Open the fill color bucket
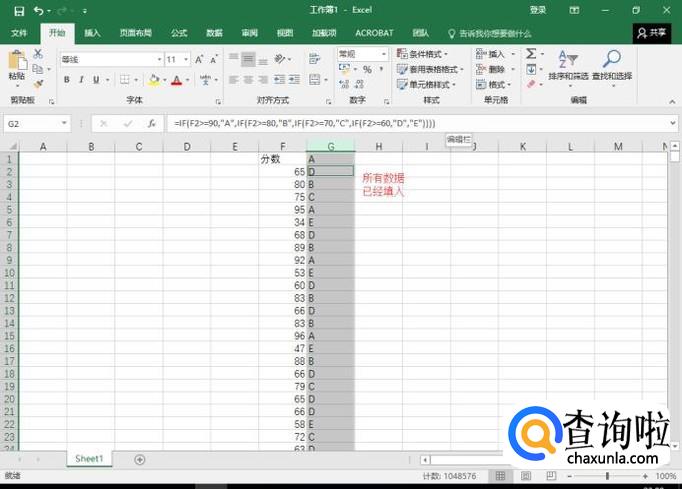 [x=154, y=80]
